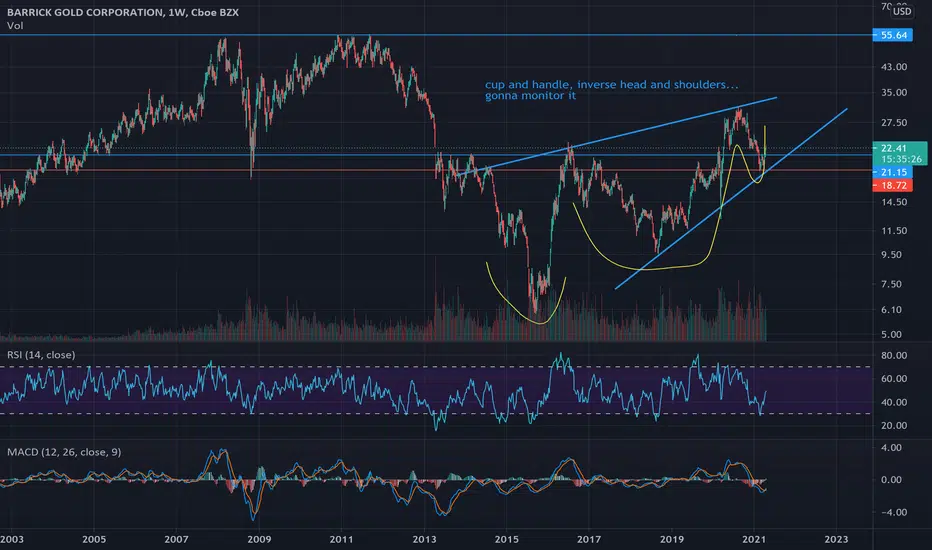
Task: Select the cup and handle text annotation
Action: coord(611,90)
